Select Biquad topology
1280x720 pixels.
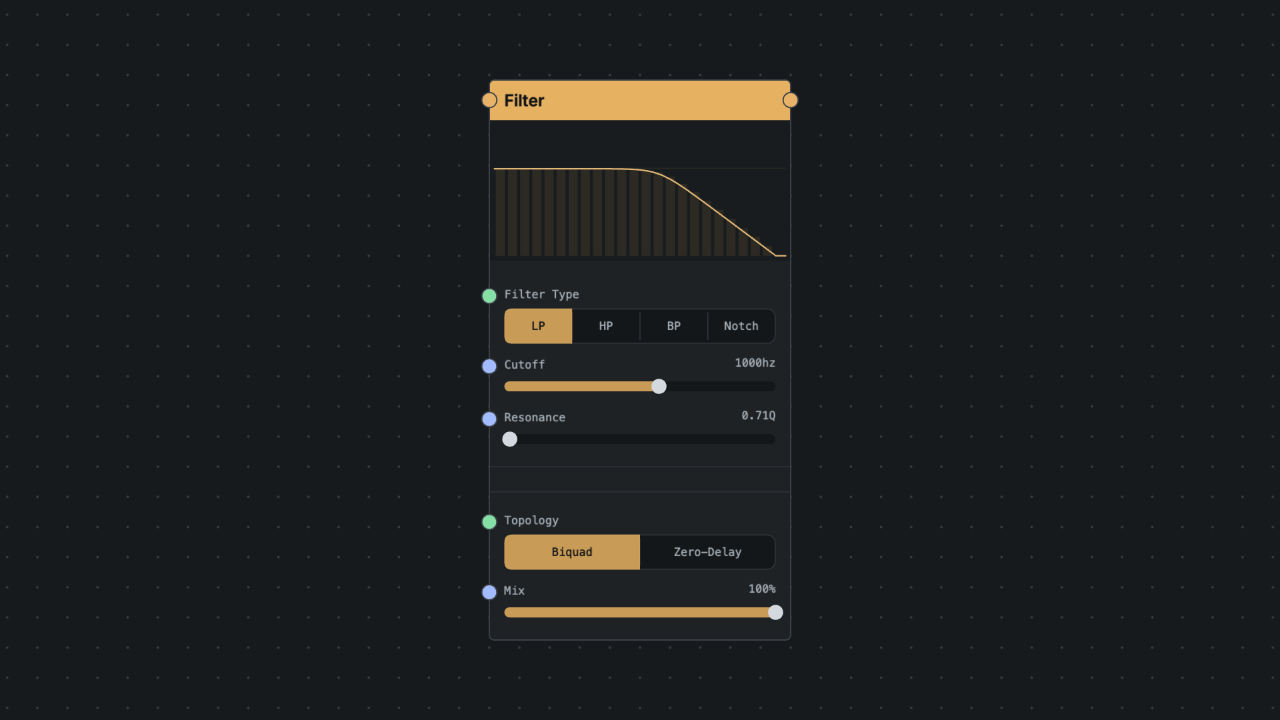[x=572, y=552]
